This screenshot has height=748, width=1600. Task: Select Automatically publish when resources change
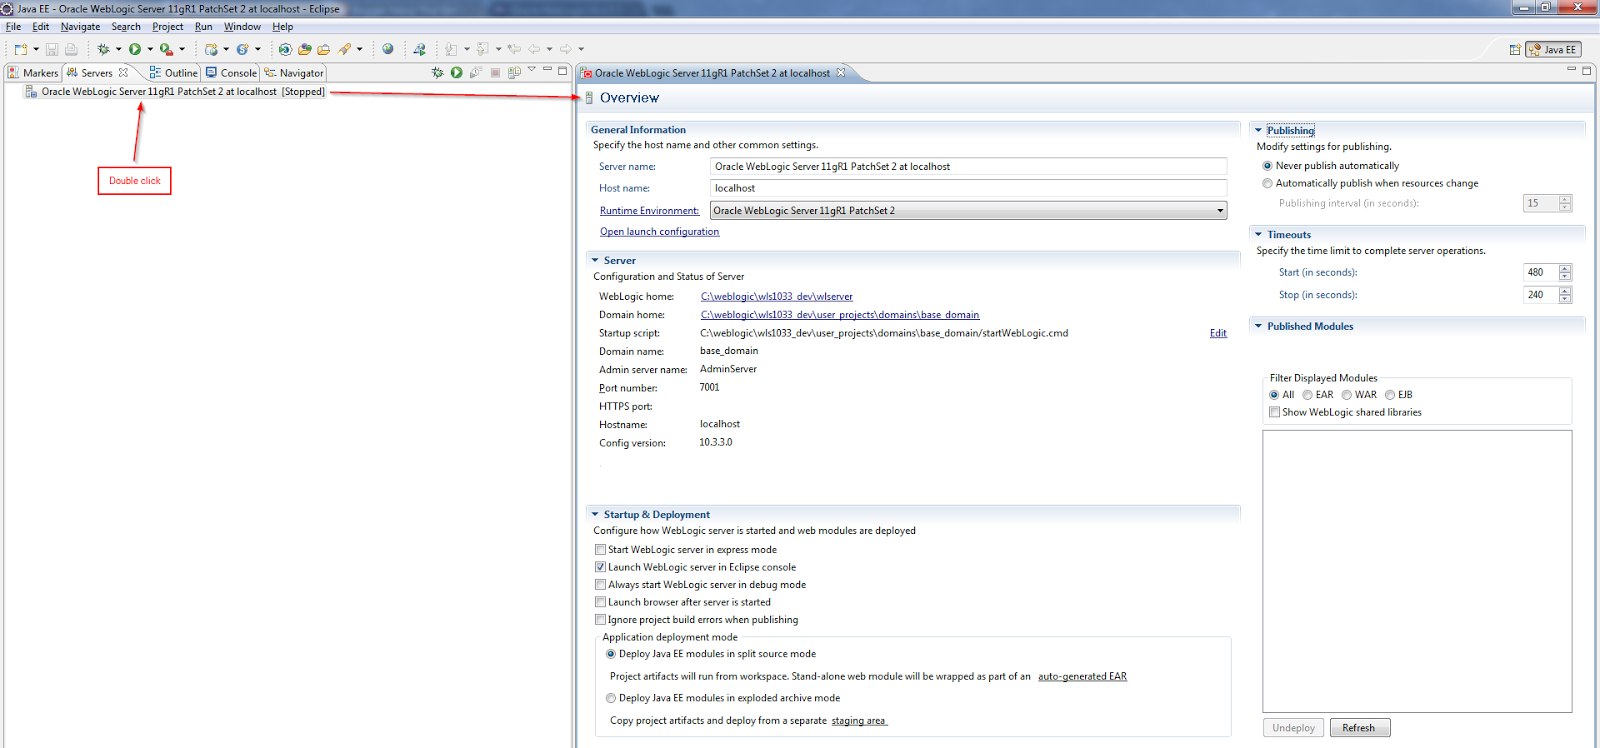(x=1268, y=183)
